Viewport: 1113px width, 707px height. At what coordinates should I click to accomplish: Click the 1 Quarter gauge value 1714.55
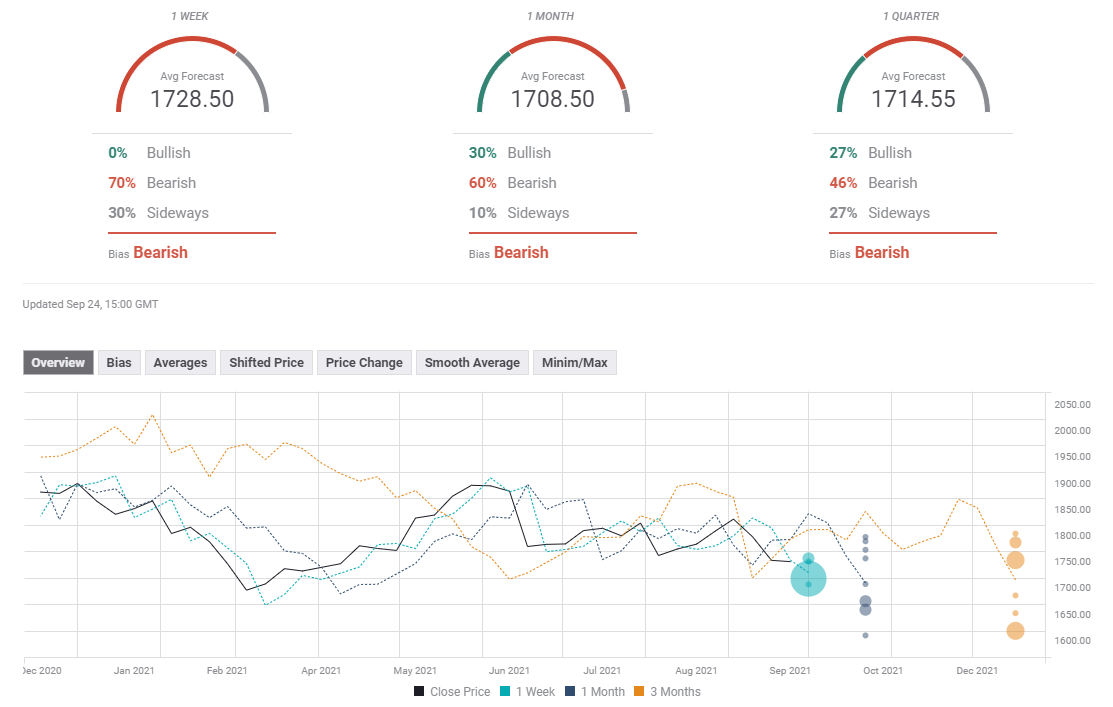tap(912, 99)
